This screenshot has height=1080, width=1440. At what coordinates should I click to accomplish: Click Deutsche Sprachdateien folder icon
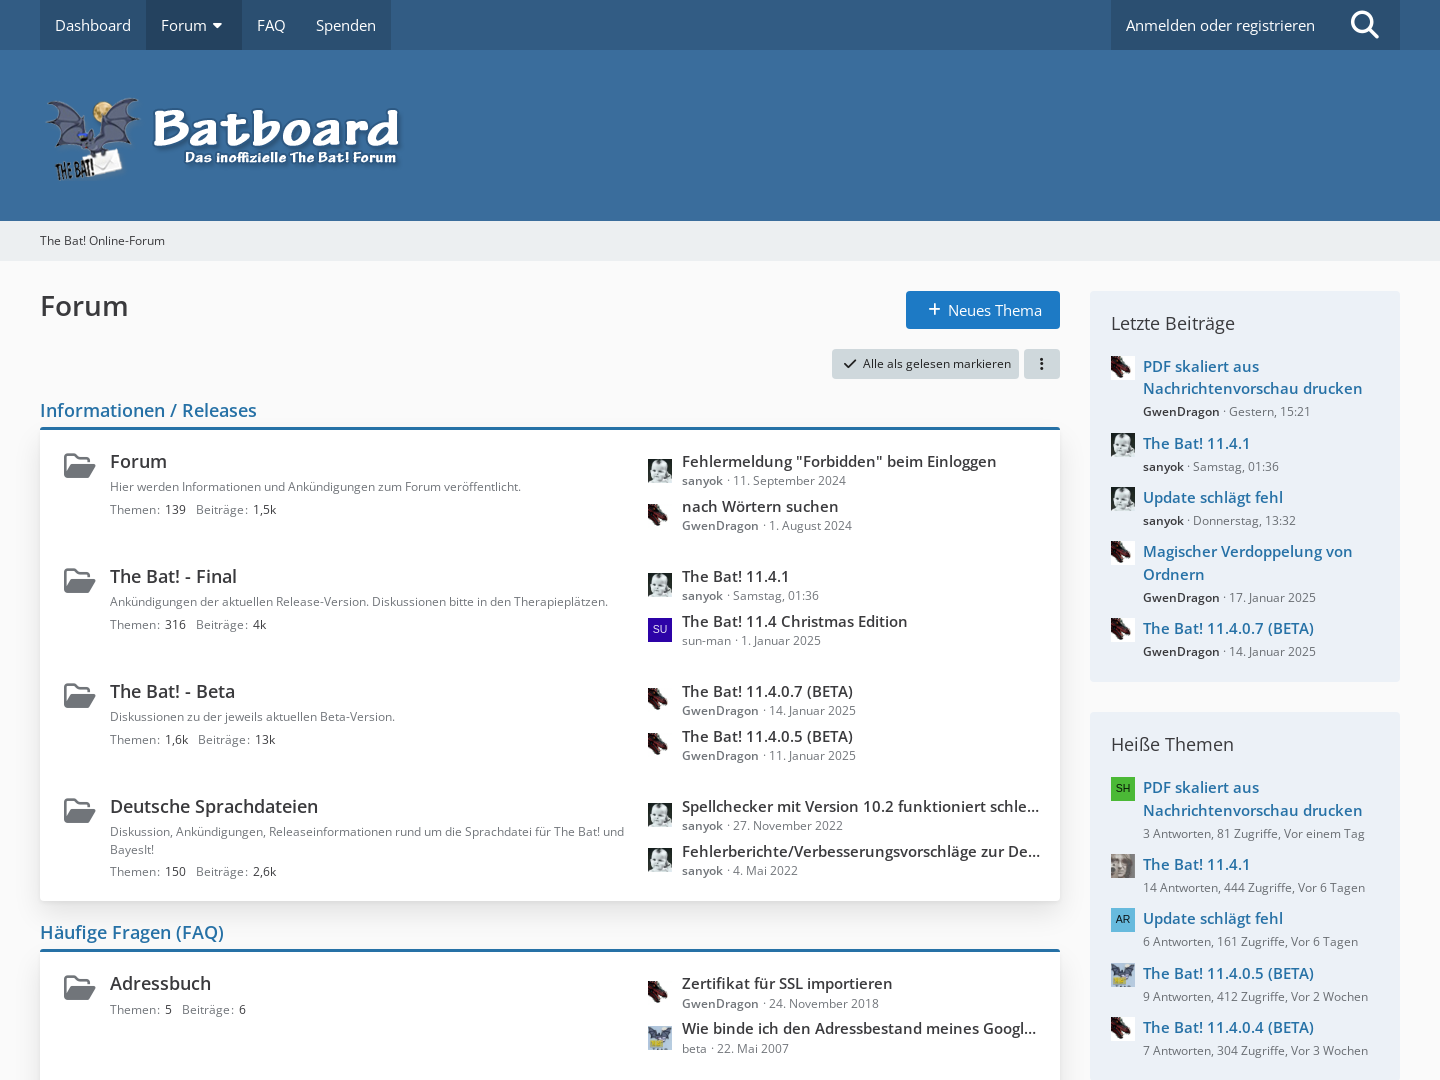tap(80, 811)
